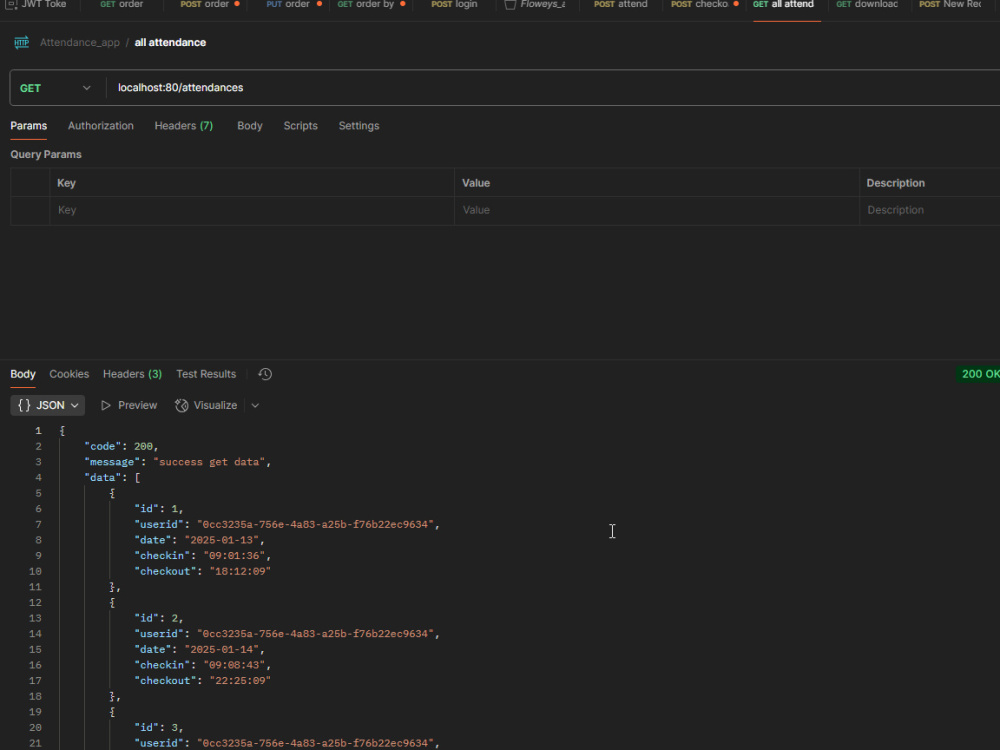Click the "id": 2 line
This screenshot has height=750, width=1000.
point(159,619)
